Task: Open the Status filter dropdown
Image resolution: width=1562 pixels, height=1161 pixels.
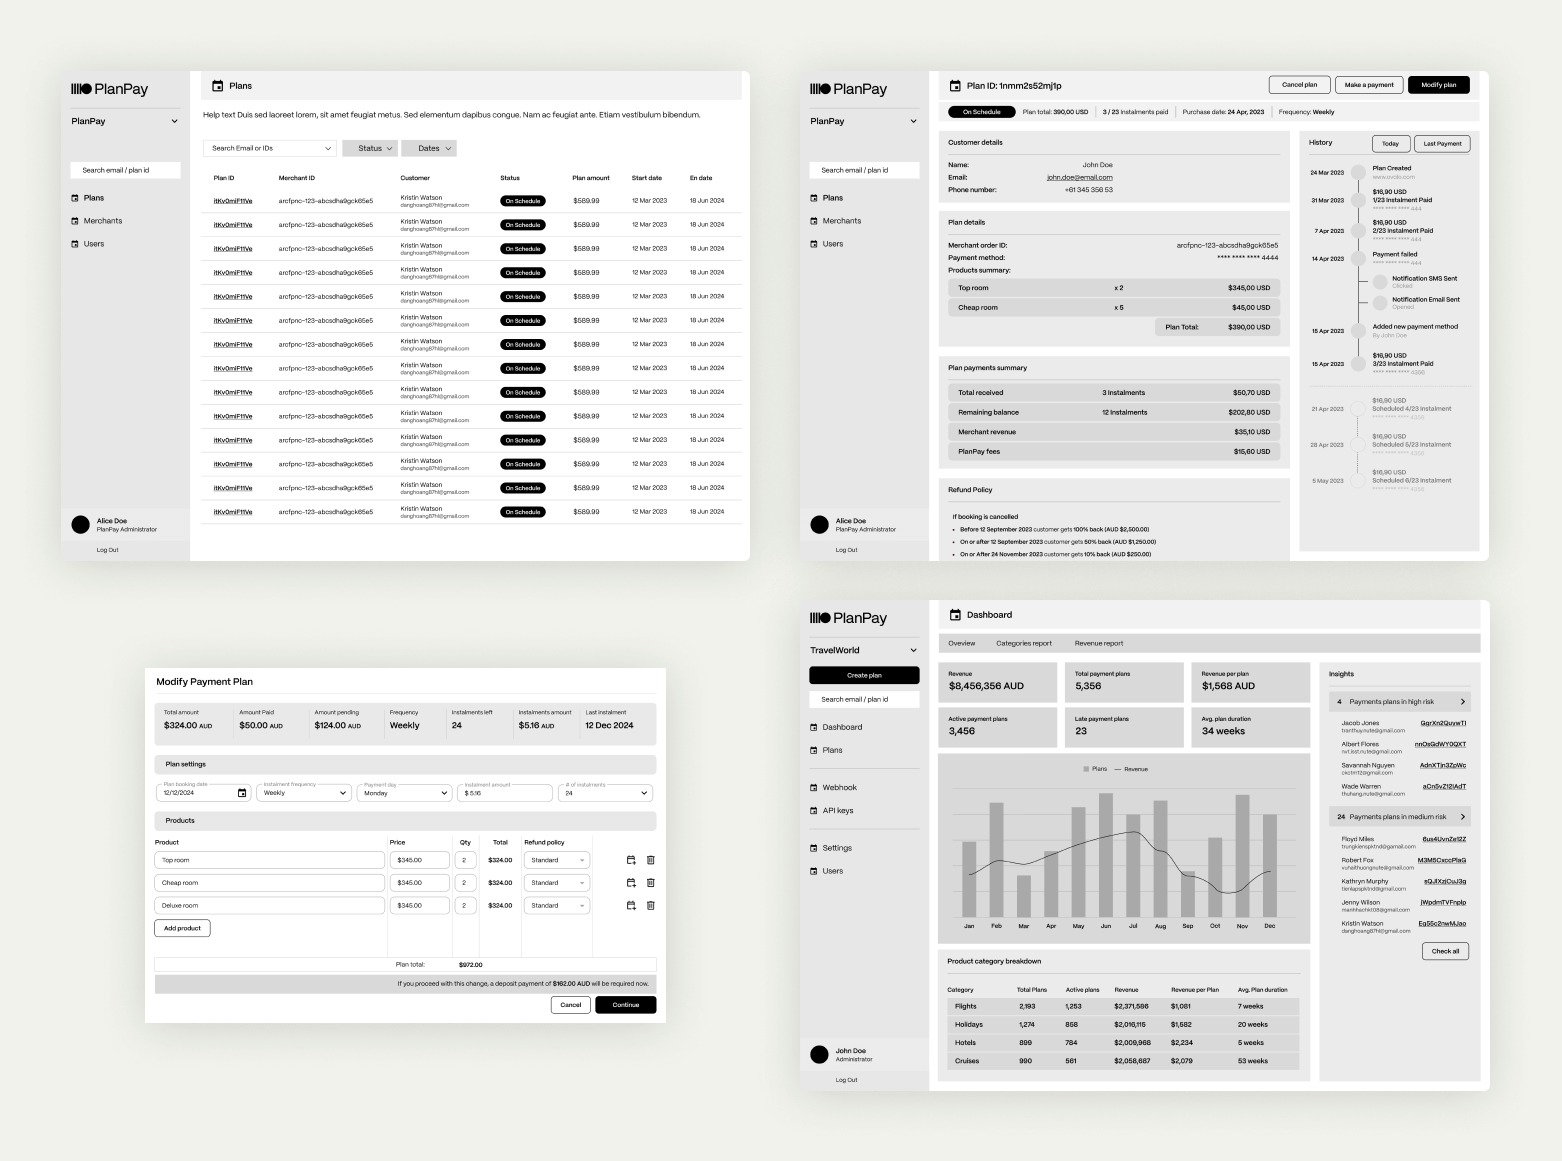Action: [x=370, y=148]
